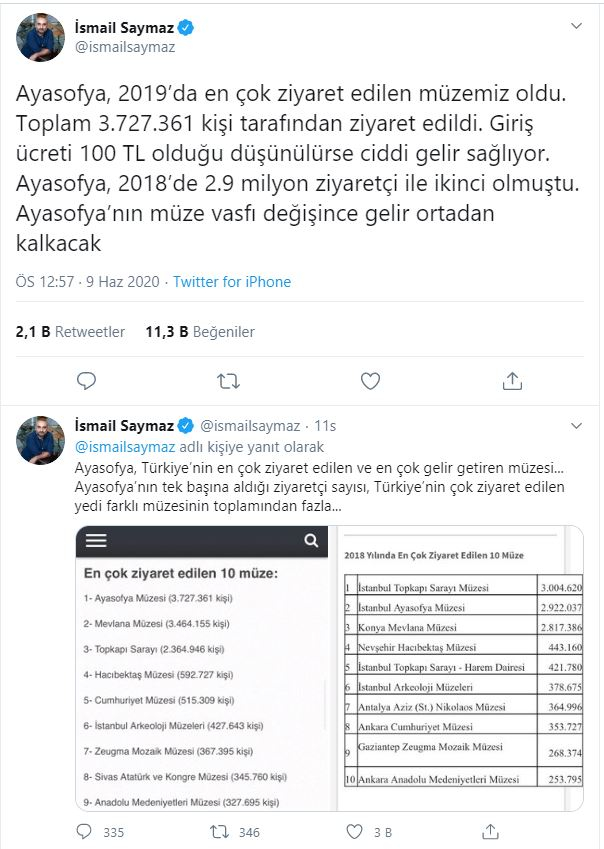
Task: Click the reply icon with 335 replies
Action: [x=101, y=832]
